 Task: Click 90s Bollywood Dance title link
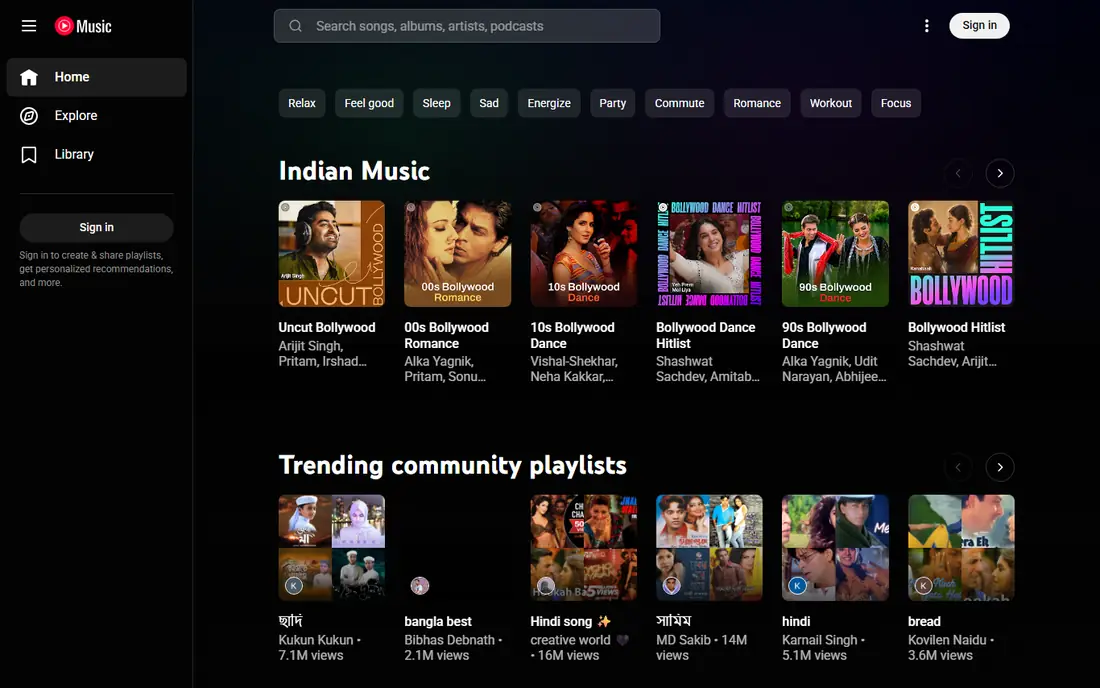[824, 335]
